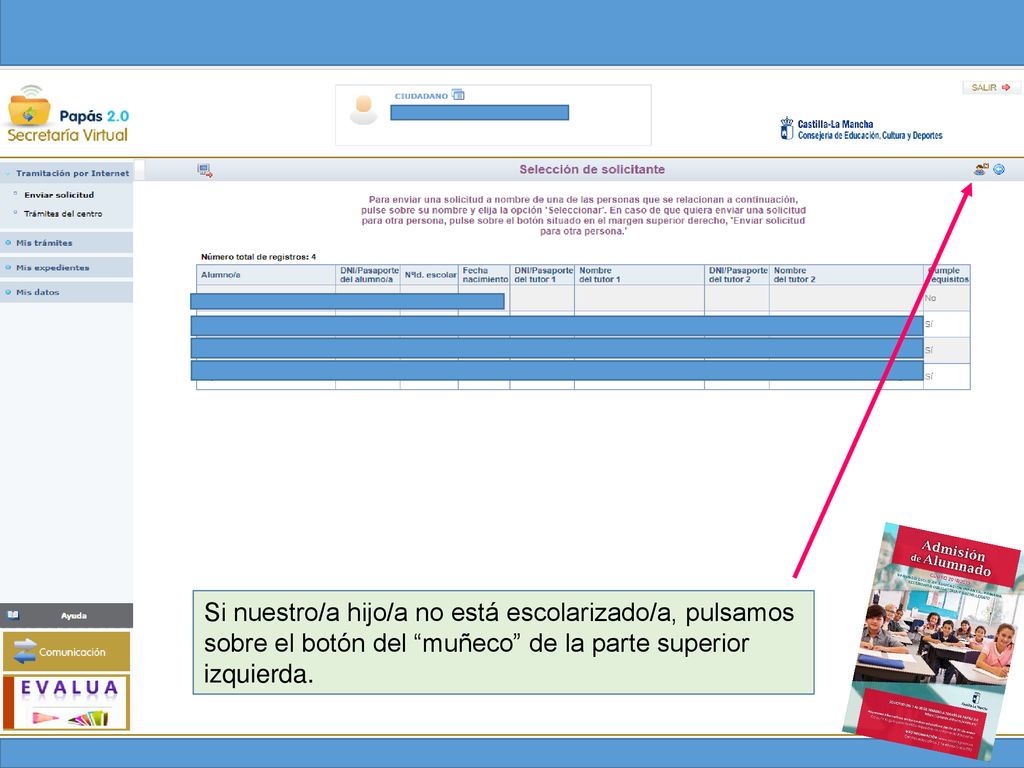Screen dimensions: 1024x768
Task: Open Trámites del centro menu entry
Action: click(x=63, y=214)
